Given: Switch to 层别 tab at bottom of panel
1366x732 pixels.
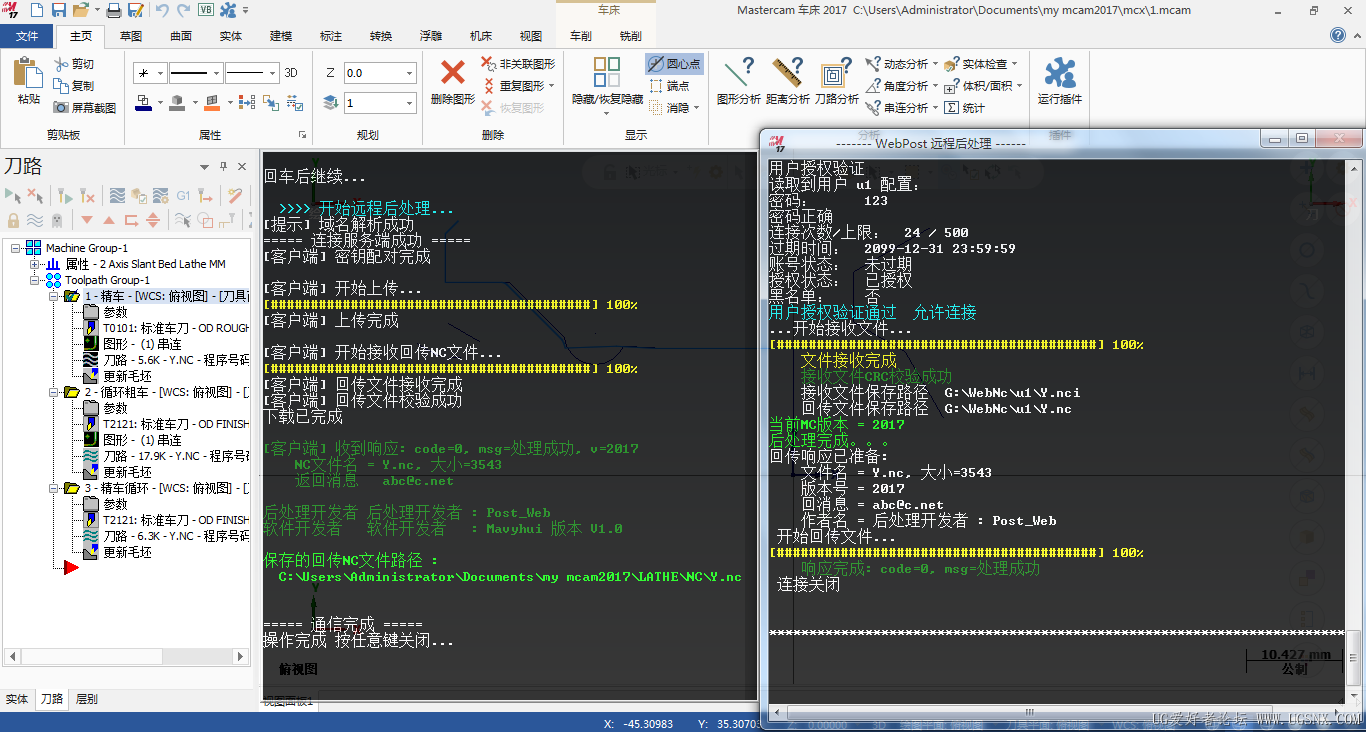Looking at the screenshot, I should (x=87, y=699).
